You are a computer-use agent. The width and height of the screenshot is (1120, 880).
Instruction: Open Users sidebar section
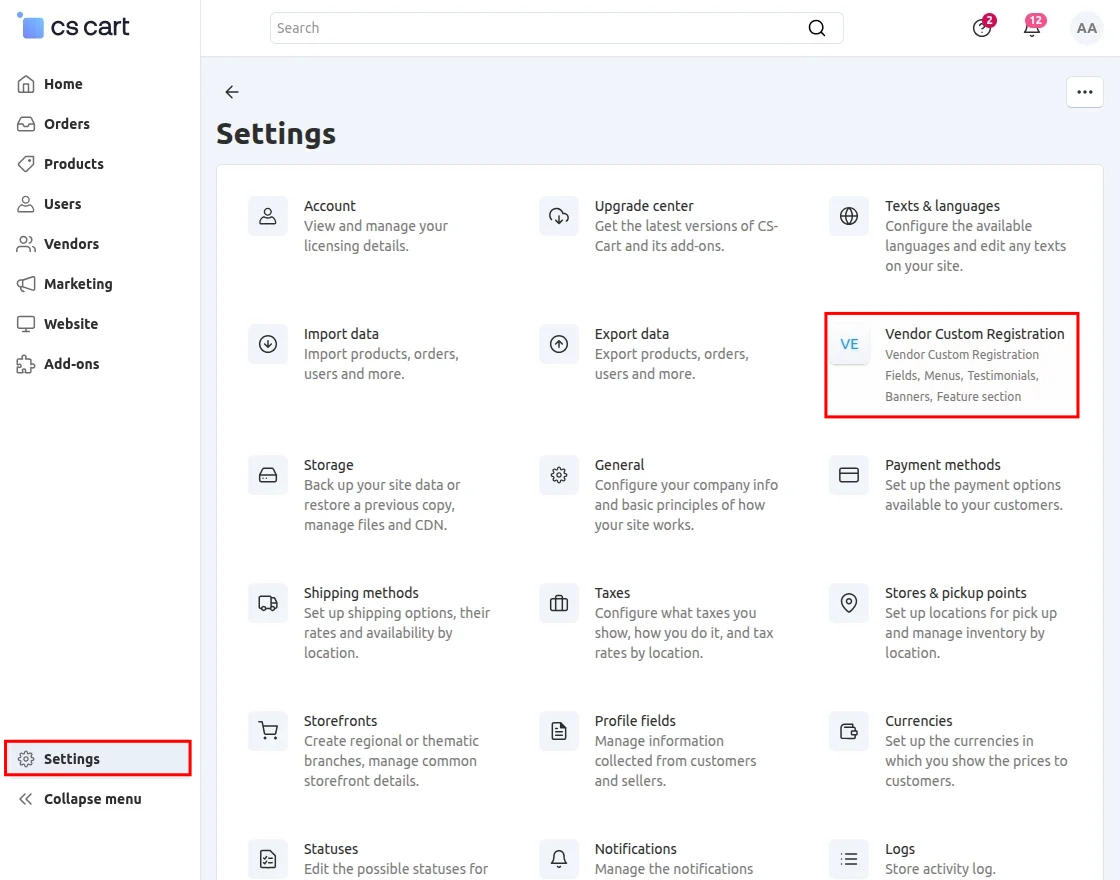[62, 204]
